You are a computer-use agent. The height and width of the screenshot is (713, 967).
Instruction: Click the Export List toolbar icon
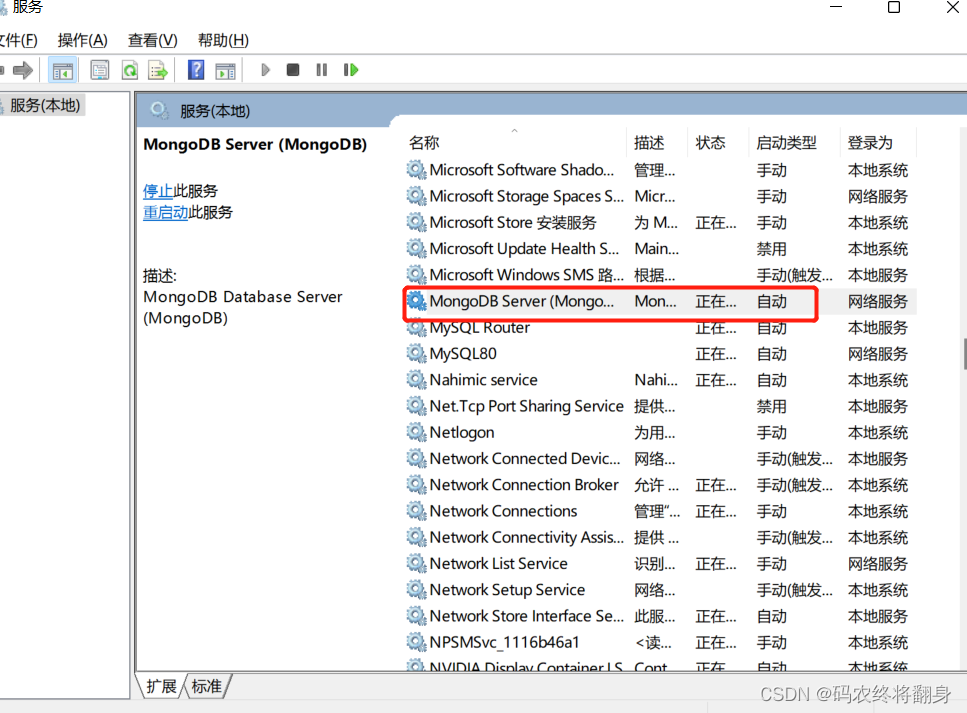pyautogui.click(x=158, y=70)
